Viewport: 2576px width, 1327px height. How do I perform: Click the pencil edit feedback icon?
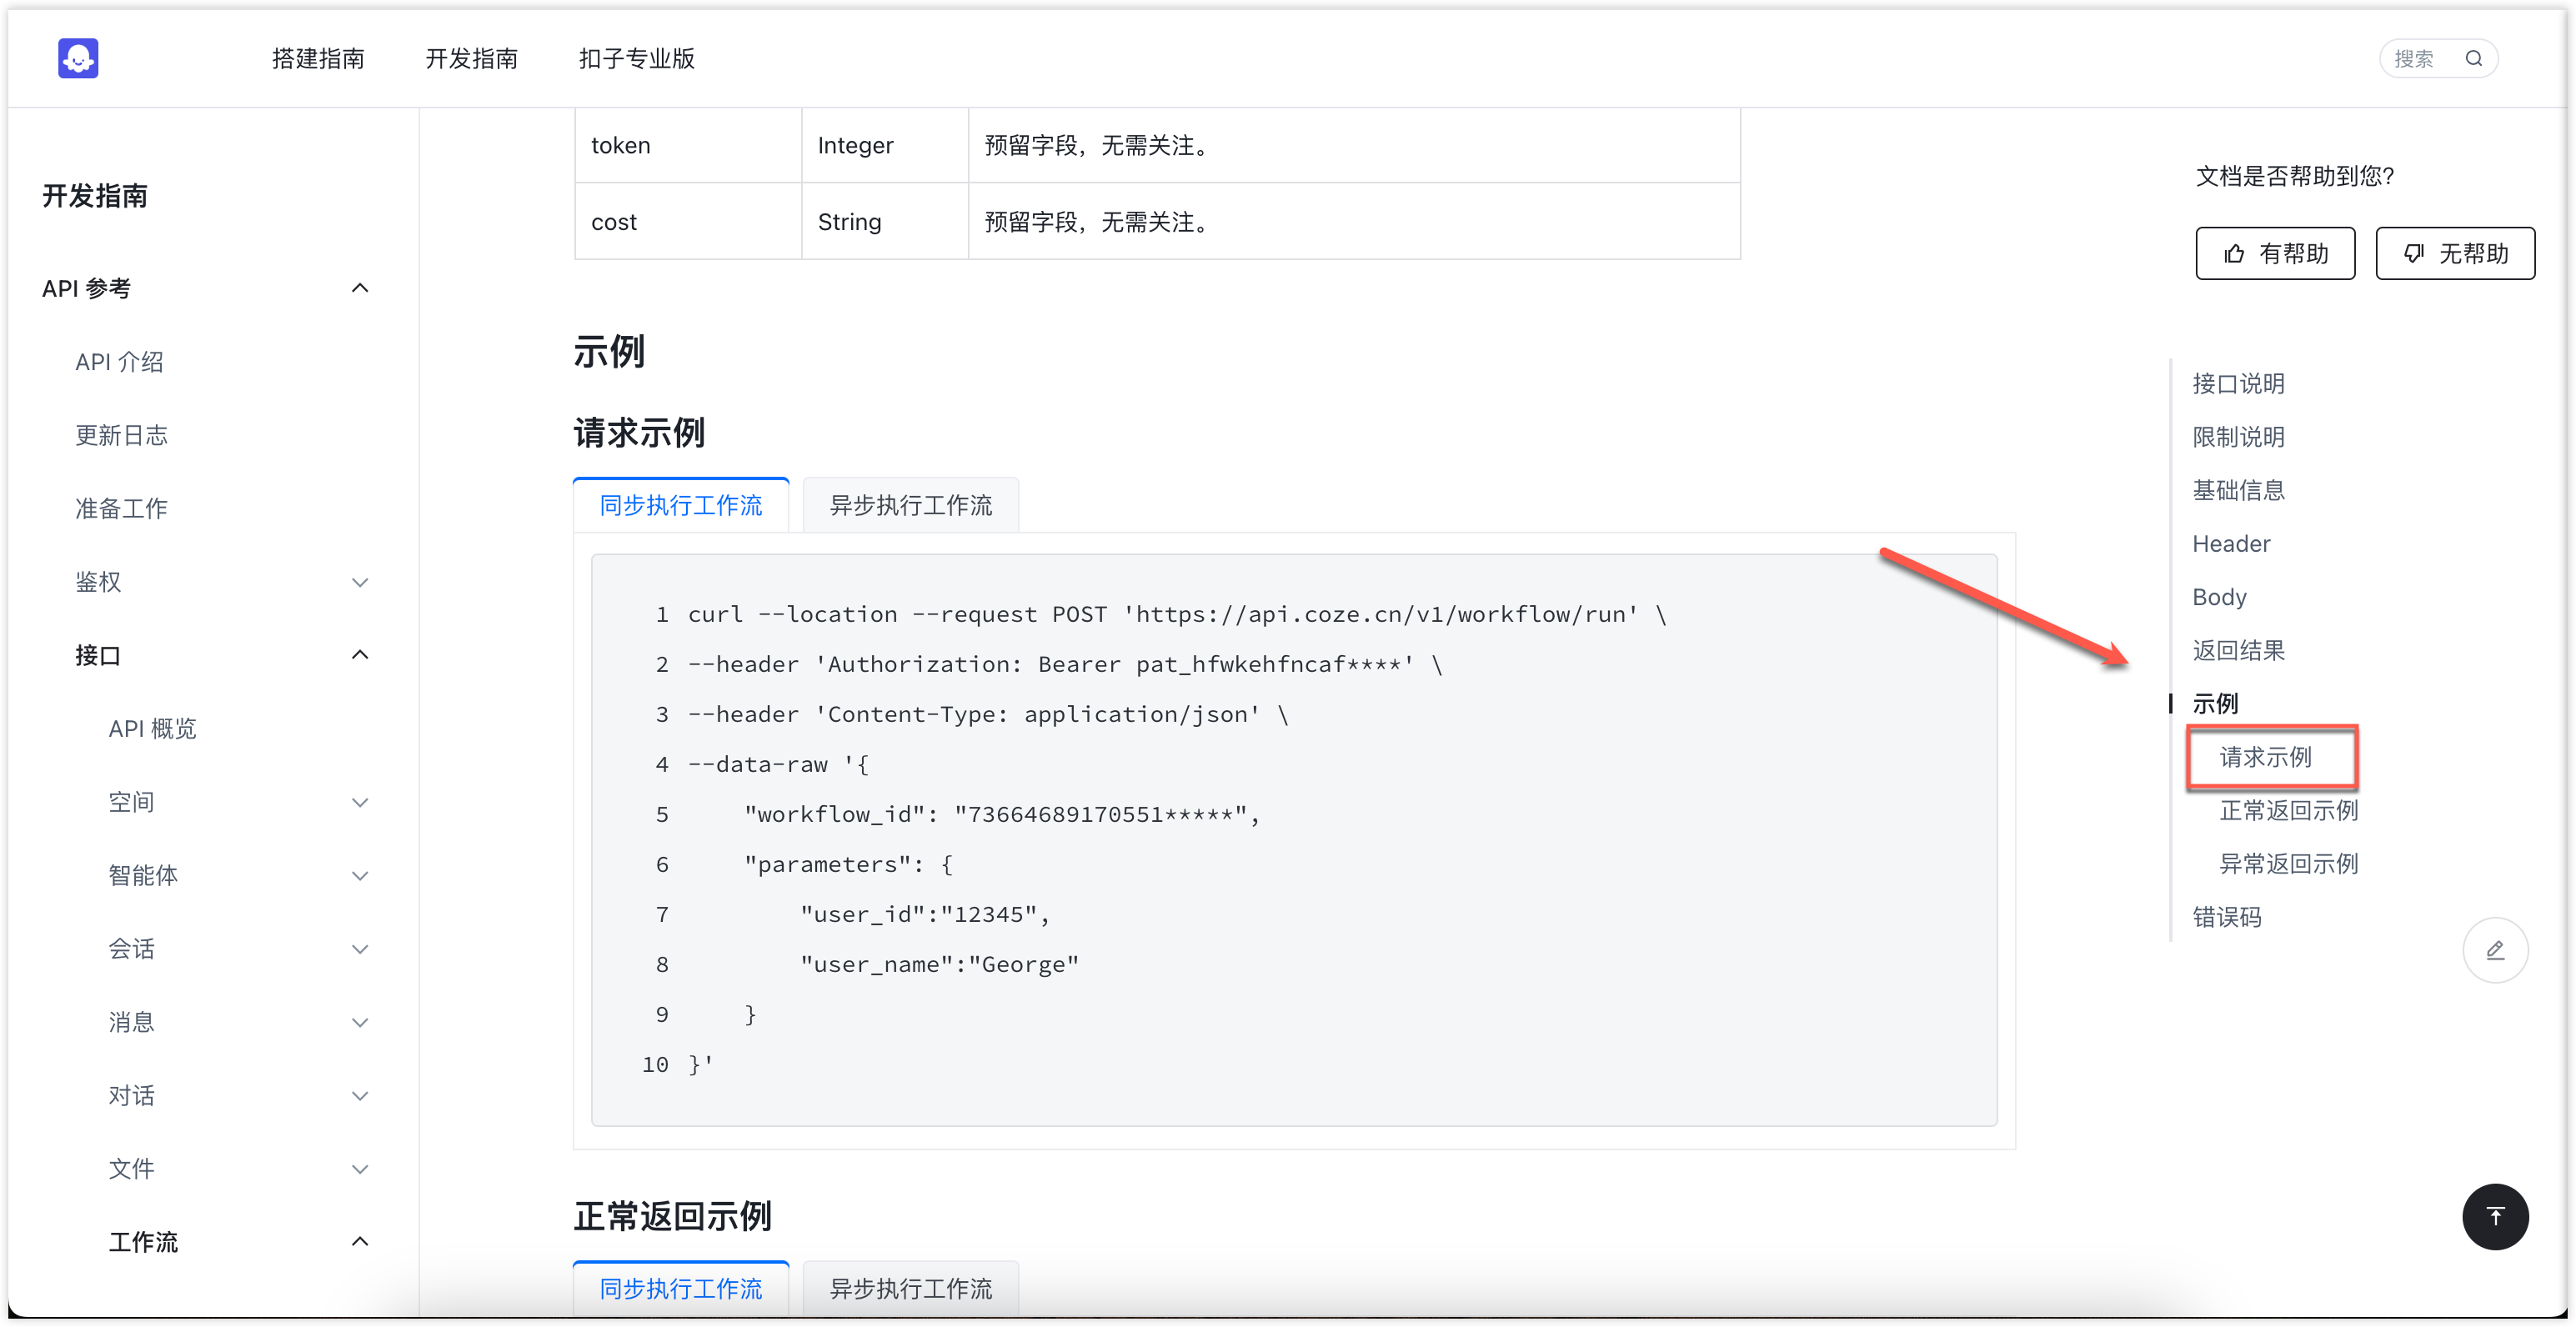click(2494, 950)
